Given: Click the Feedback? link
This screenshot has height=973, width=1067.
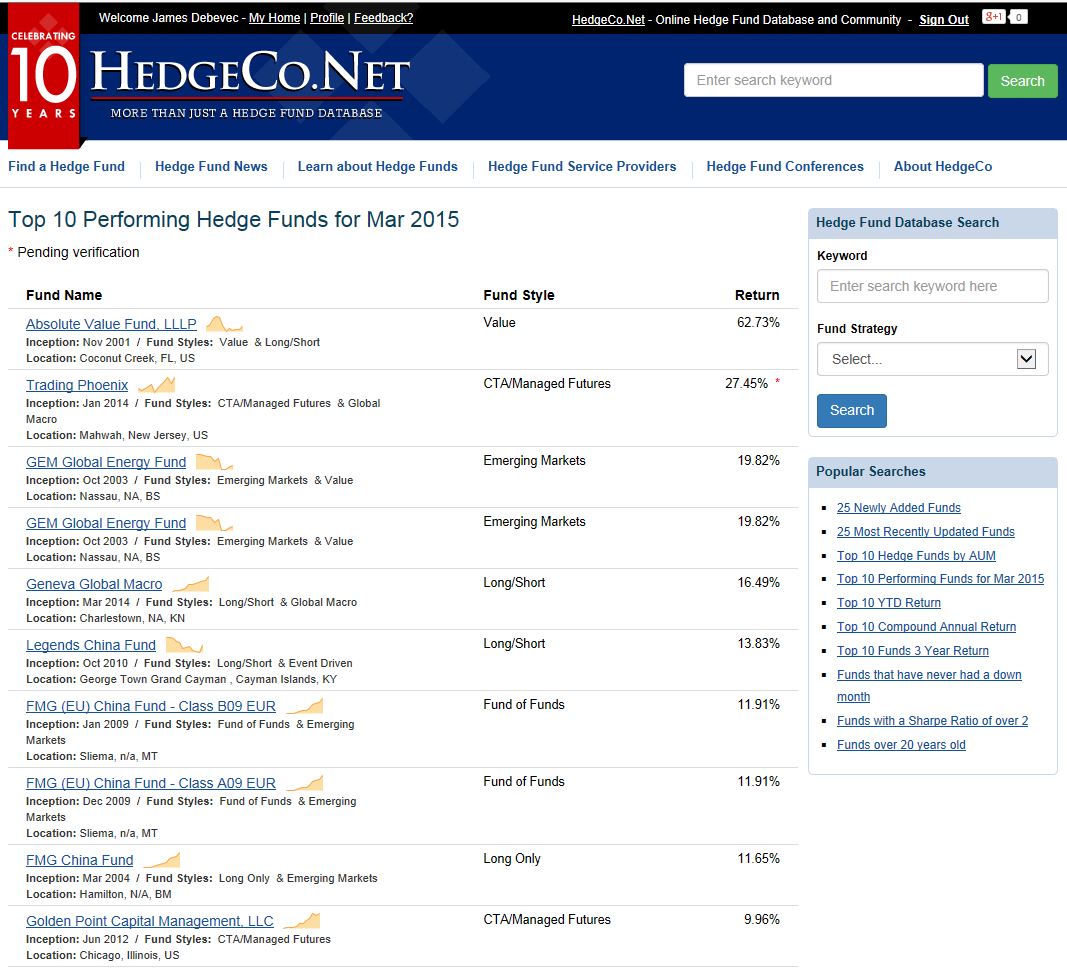Looking at the screenshot, I should (x=383, y=18).
